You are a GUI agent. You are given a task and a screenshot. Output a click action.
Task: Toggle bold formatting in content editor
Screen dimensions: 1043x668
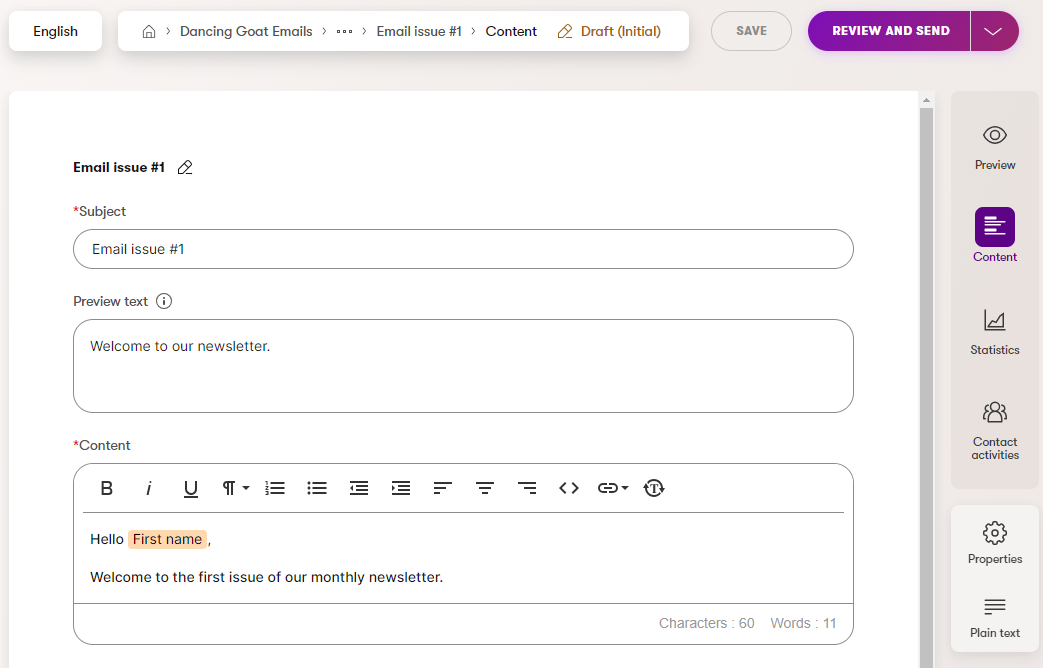point(106,488)
